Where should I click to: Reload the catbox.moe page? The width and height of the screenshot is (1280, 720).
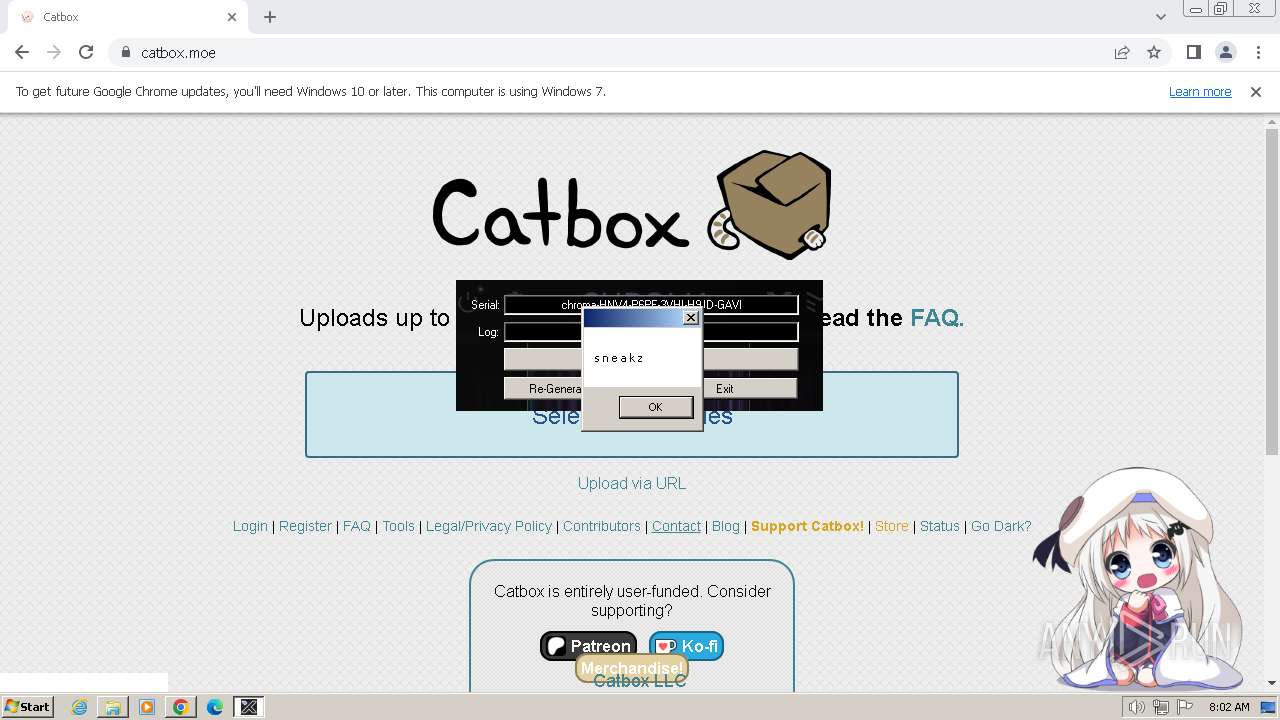coord(86,52)
